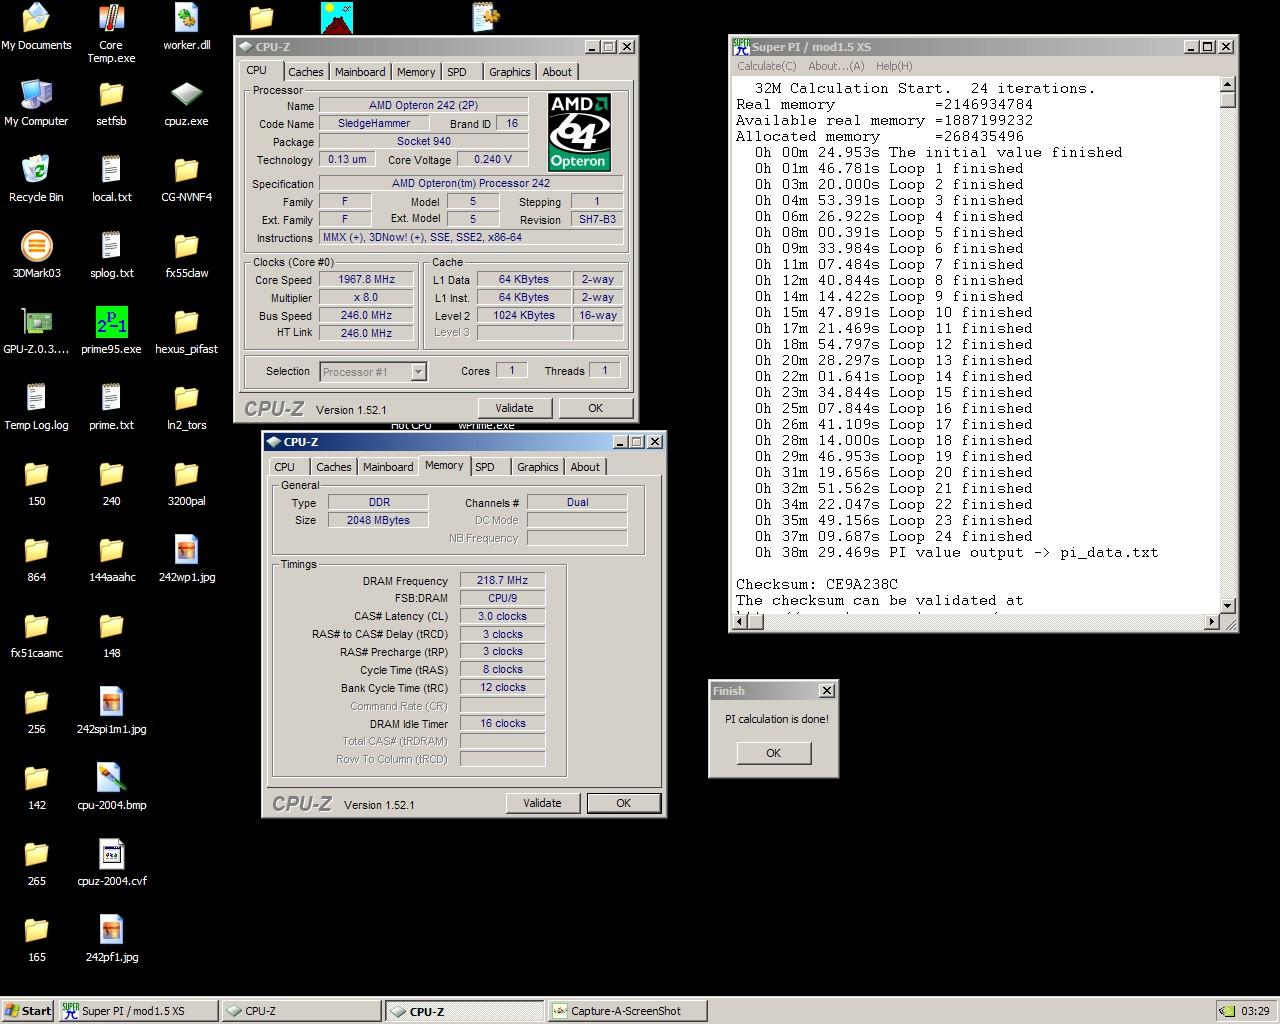Open the My Documents desktop icon
This screenshot has width=1280, height=1024.
pyautogui.click(x=36, y=27)
